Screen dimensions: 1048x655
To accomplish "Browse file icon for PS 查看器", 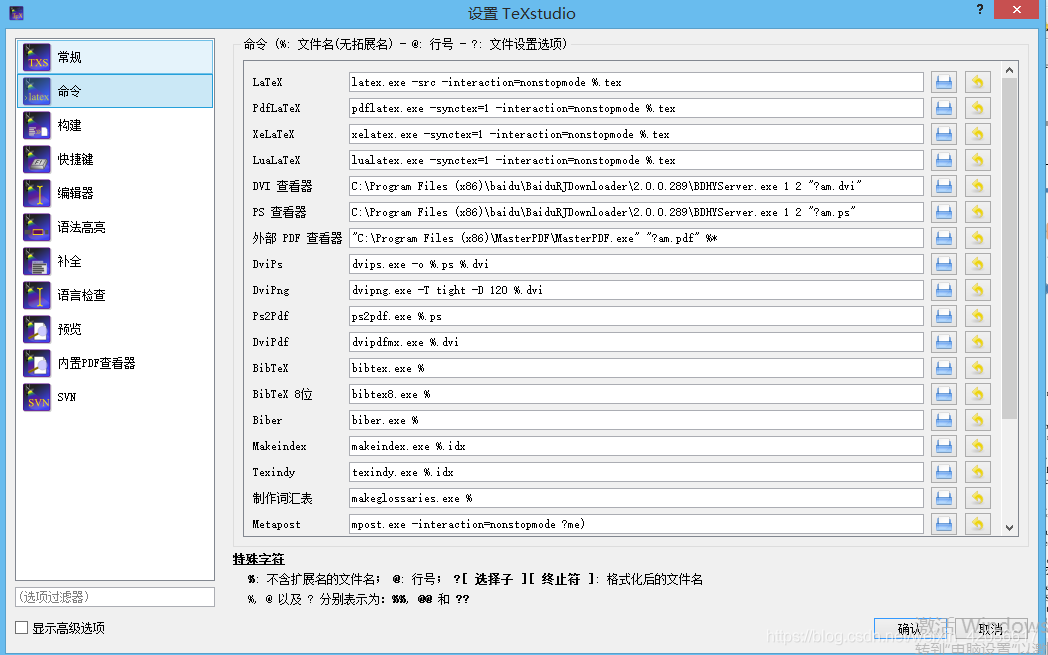I will coord(944,212).
